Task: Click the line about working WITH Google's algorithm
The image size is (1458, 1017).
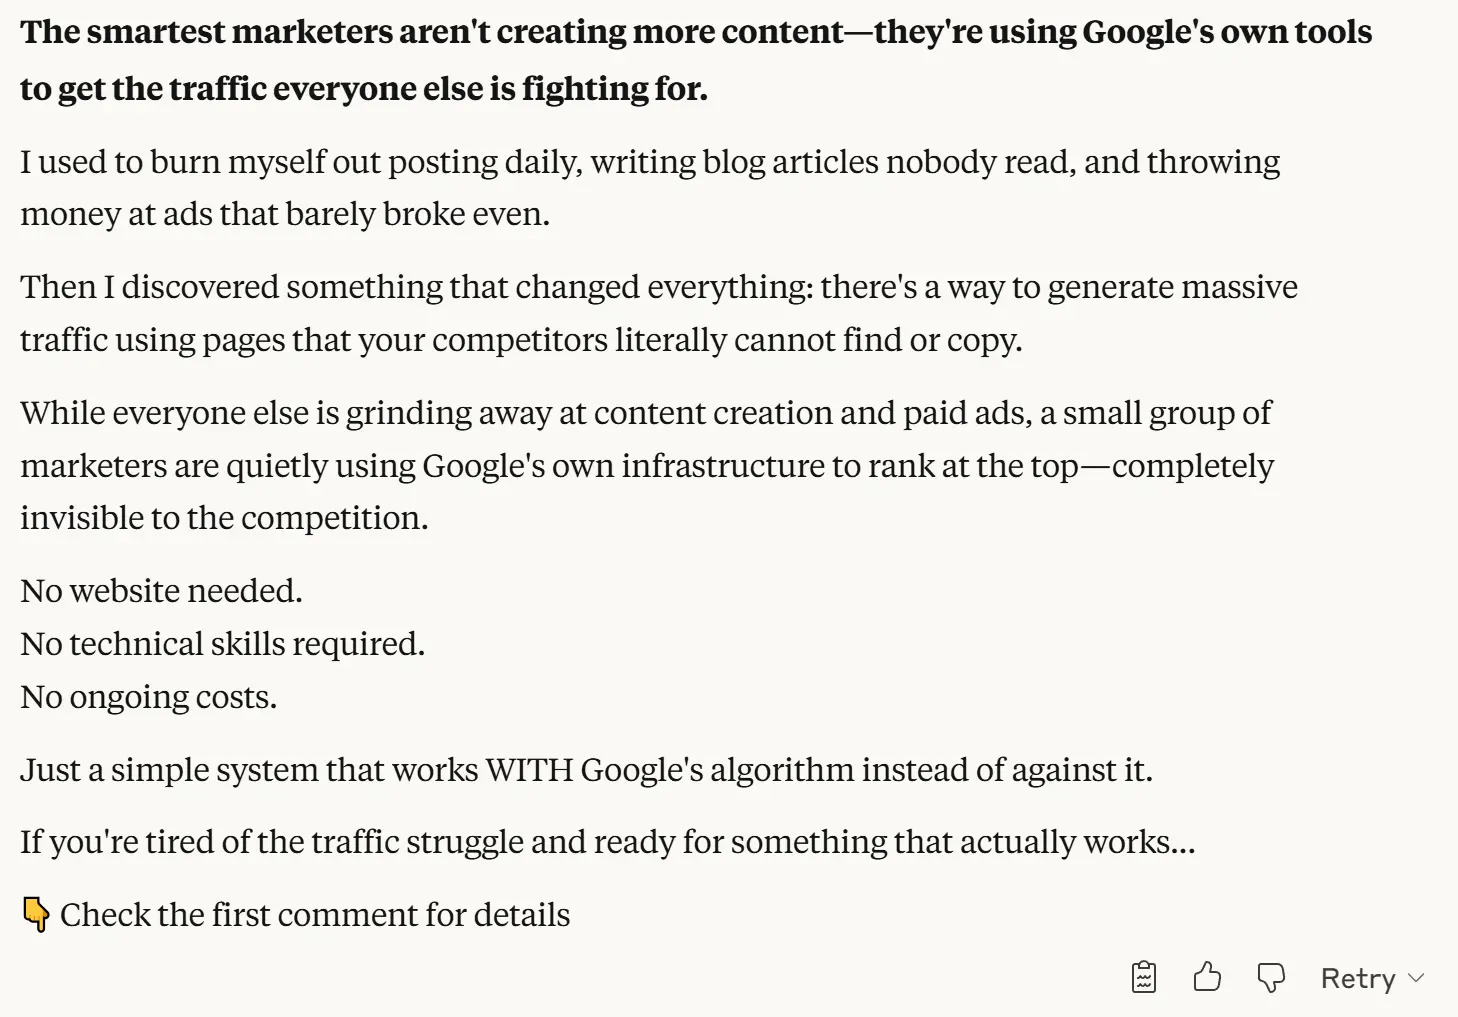Action: click(586, 770)
